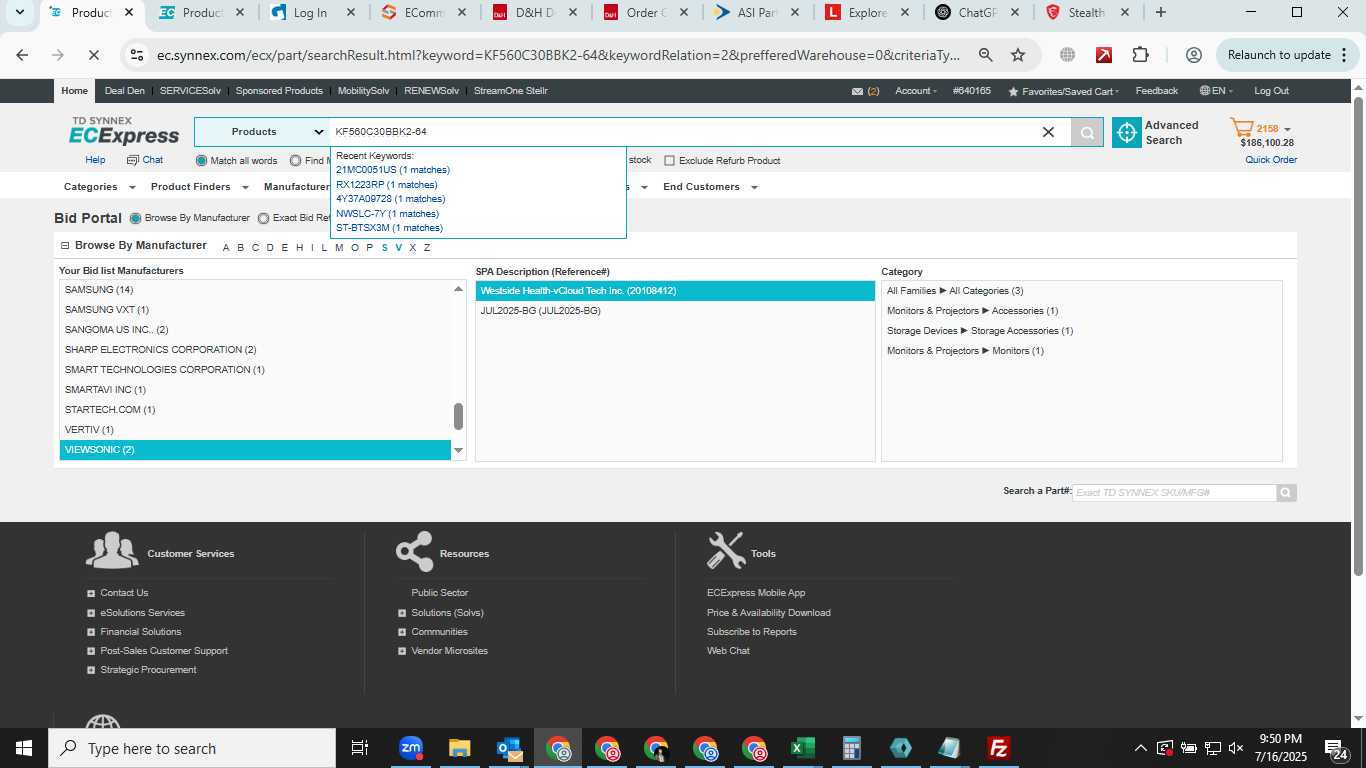Click the Search a Part# input field

click(1174, 492)
